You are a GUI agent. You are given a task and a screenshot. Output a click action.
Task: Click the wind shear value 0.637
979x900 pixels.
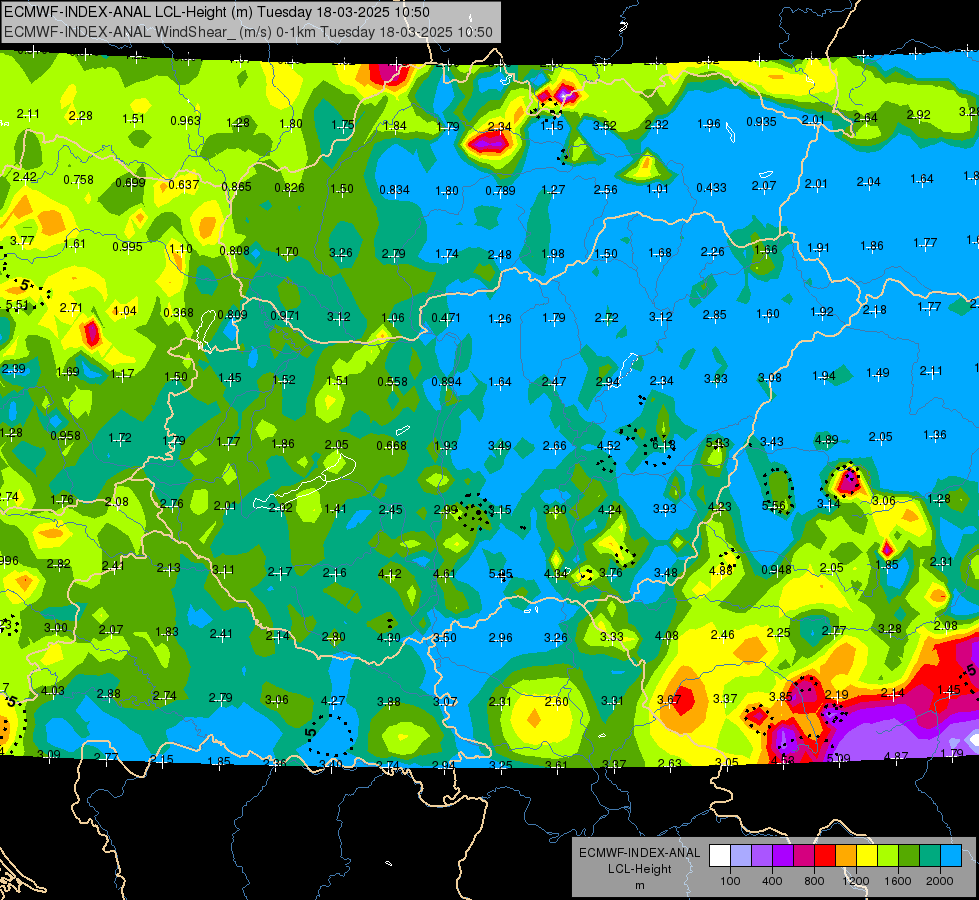click(x=184, y=185)
